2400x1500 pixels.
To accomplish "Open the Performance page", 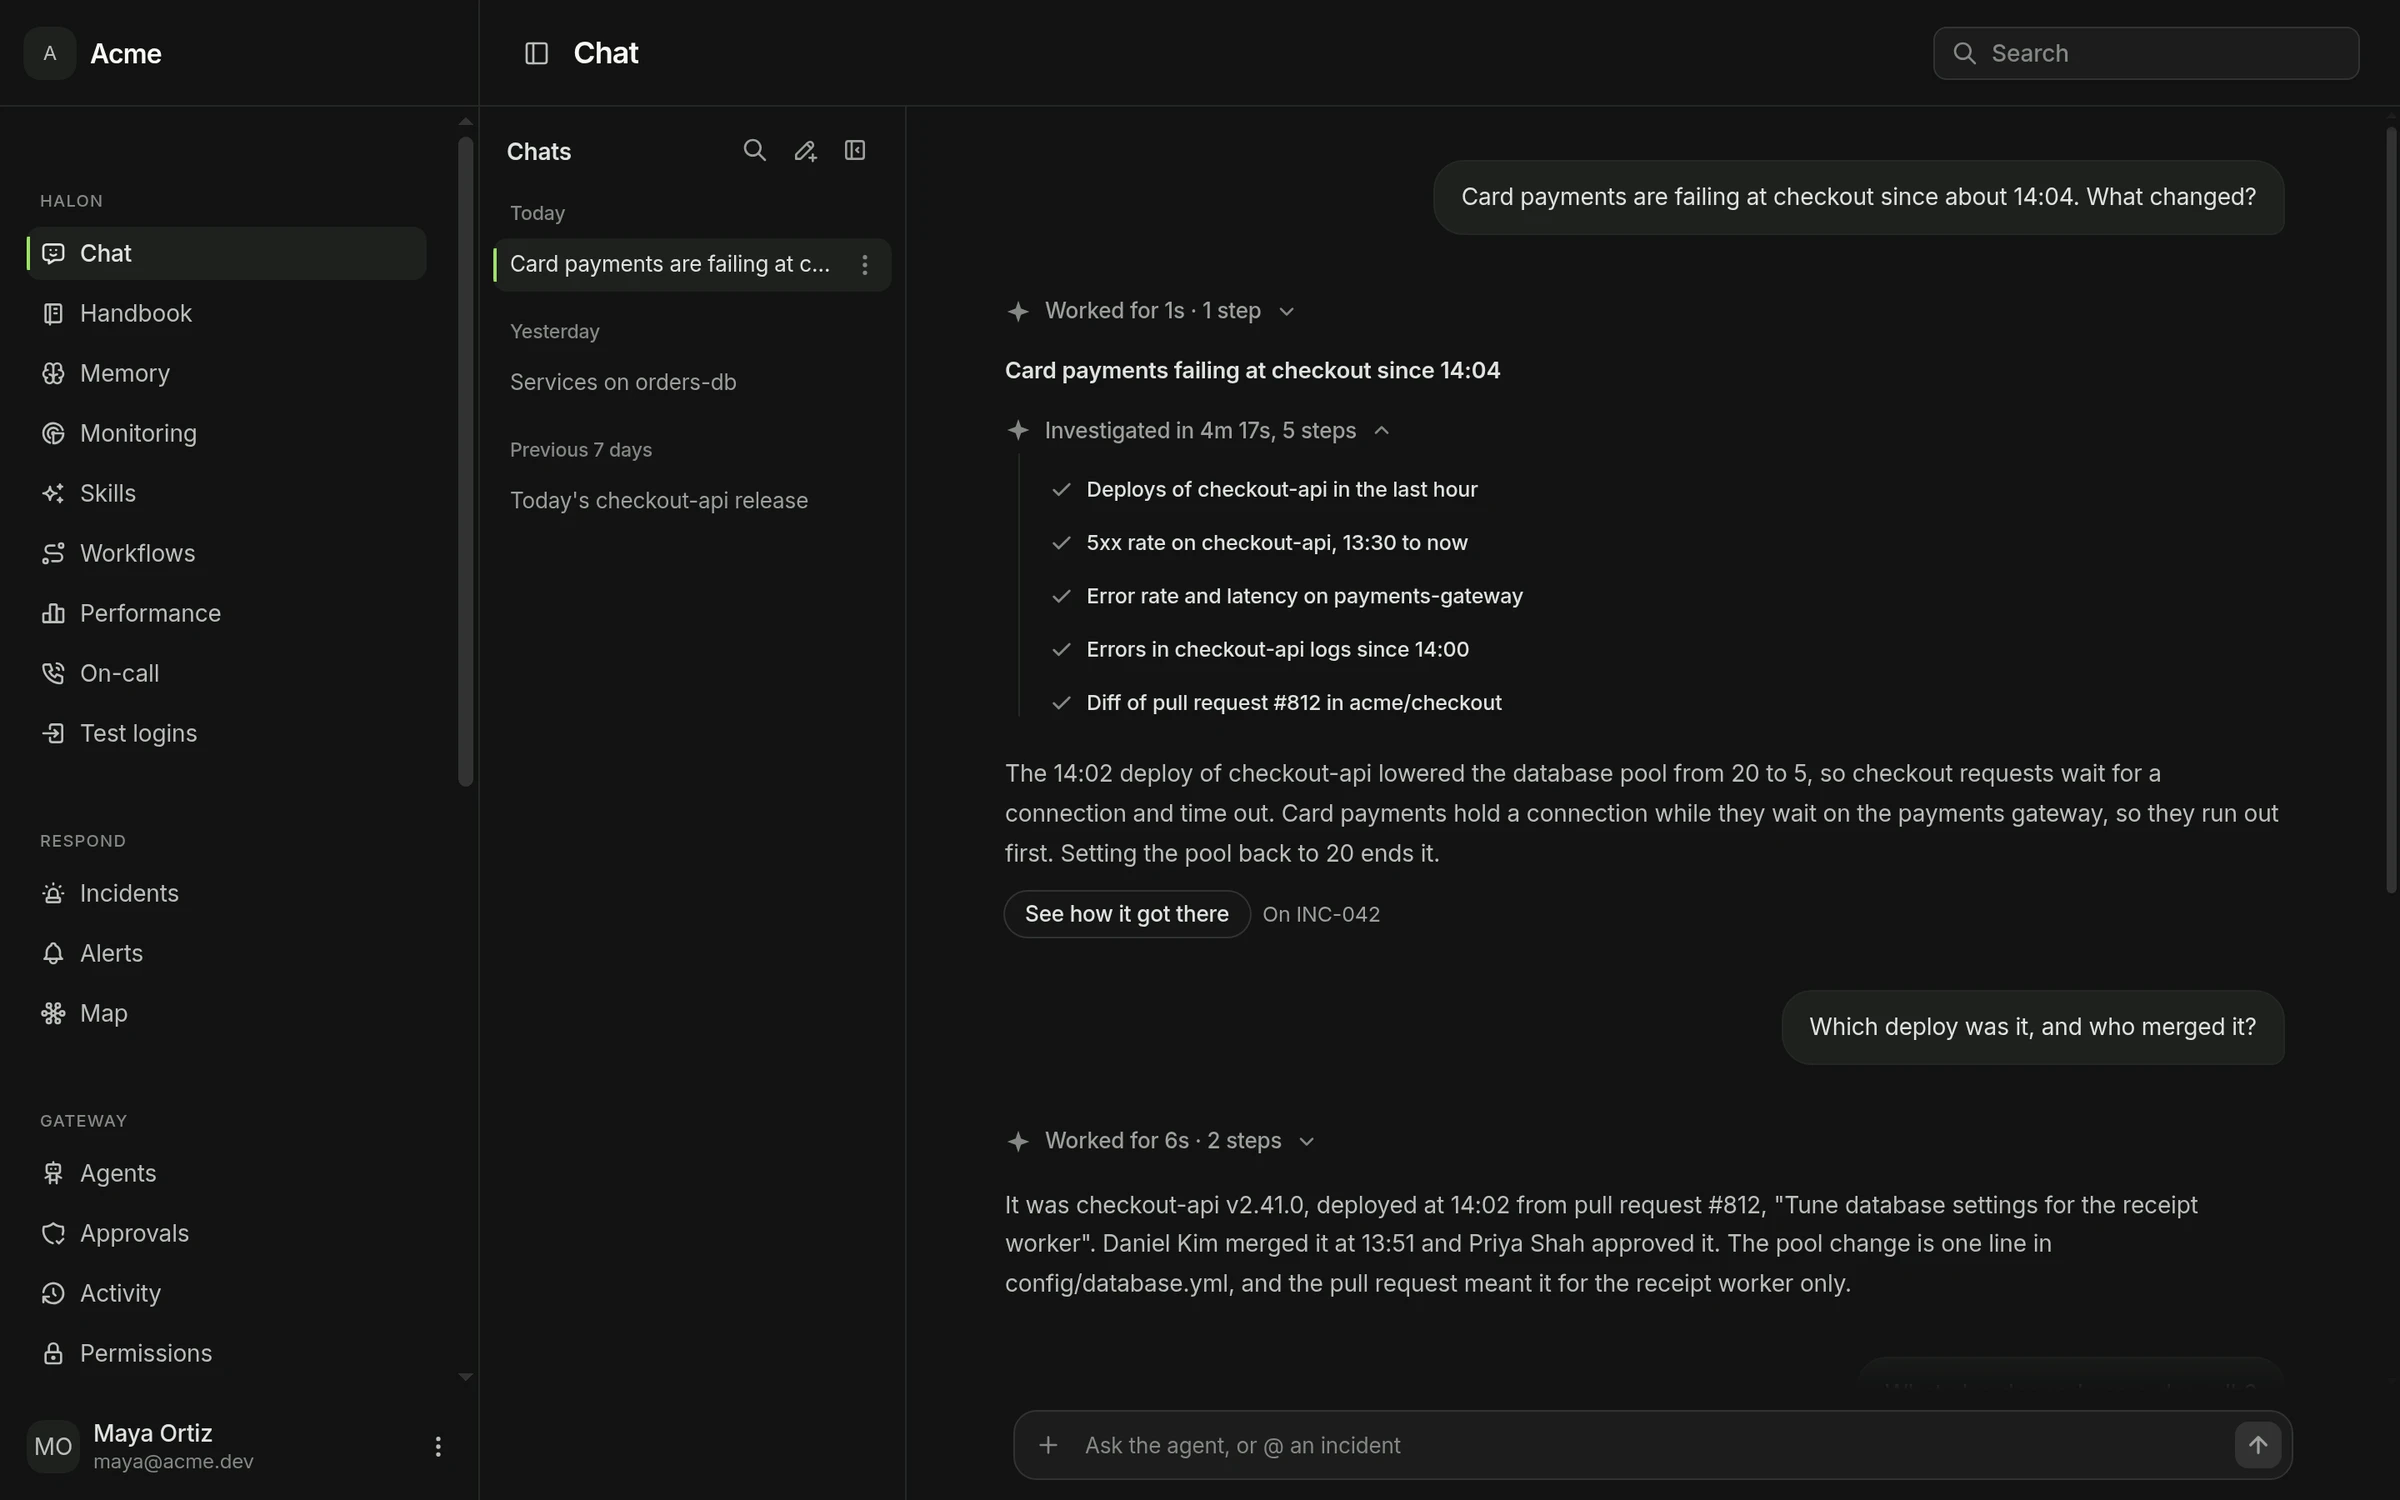I will (x=226, y=613).
